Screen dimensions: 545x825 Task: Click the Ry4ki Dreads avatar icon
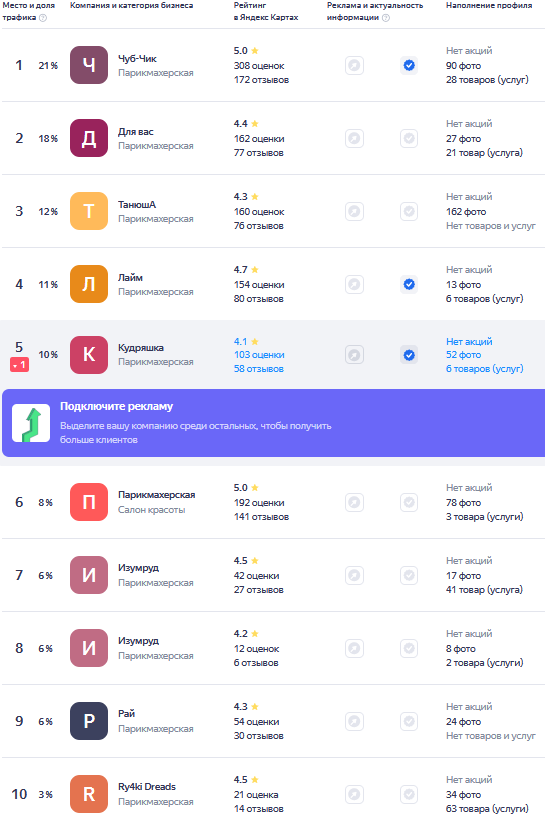click(x=89, y=794)
